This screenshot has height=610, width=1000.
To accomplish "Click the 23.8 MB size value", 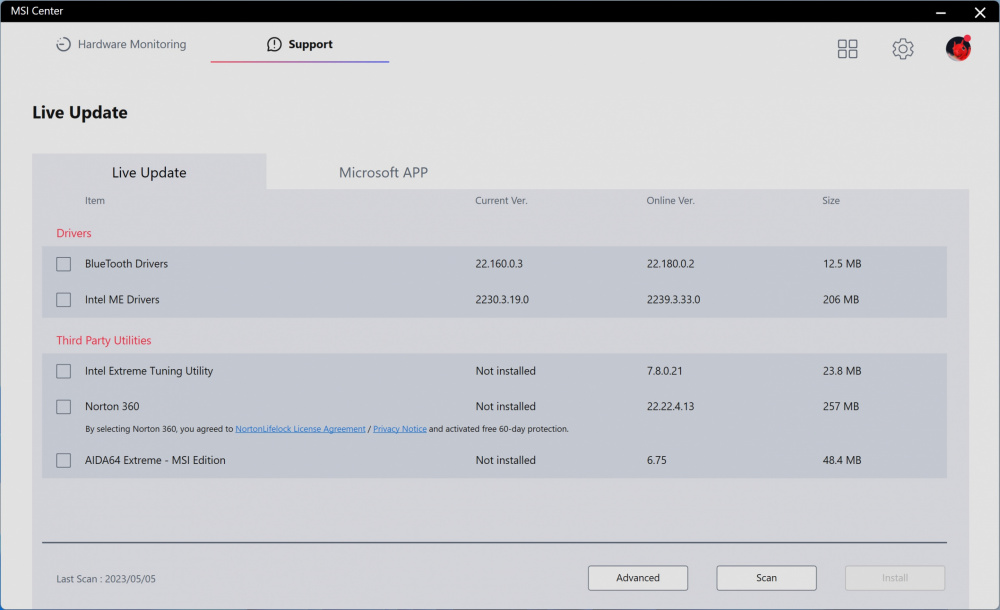I will click(x=842, y=371).
